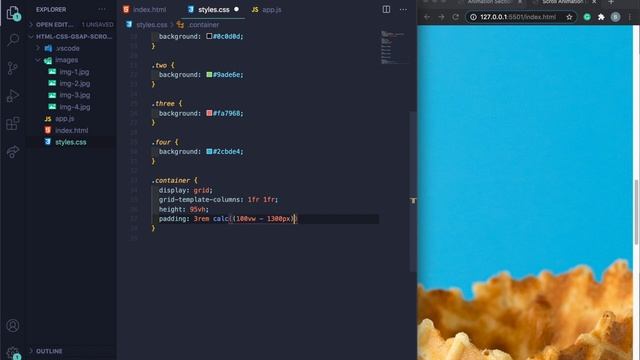This screenshot has width=640, height=360.
Task: Click the #0c0d0d color swatch
Action: click(209, 36)
